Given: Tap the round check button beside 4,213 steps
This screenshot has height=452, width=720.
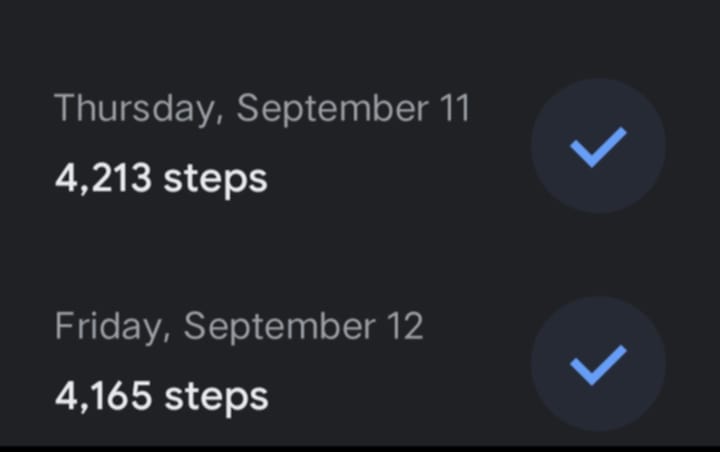Looking at the screenshot, I should pyautogui.click(x=598, y=146).
